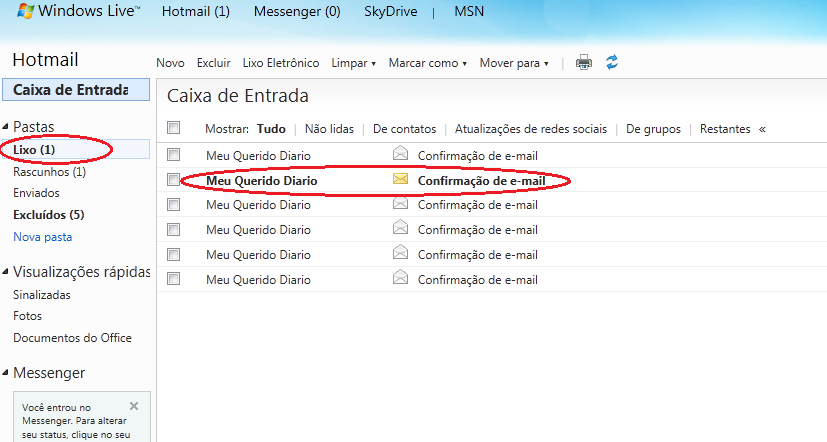This screenshot has height=442, width=827.
Task: Click the Hotmail heading in the sidebar
Action: click(x=45, y=60)
